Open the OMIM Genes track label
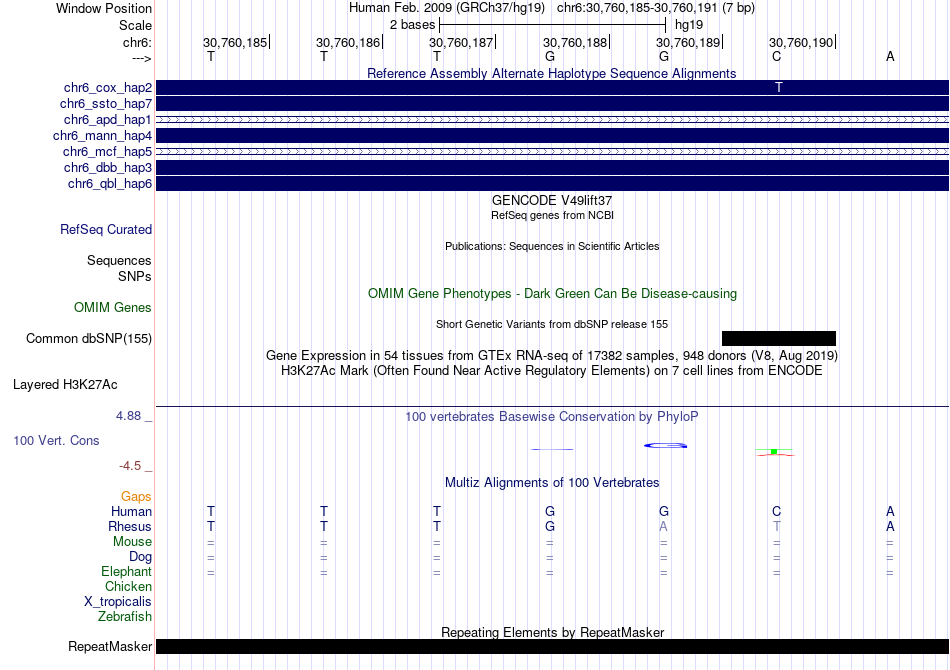This screenshot has width=950, height=670. point(113,308)
